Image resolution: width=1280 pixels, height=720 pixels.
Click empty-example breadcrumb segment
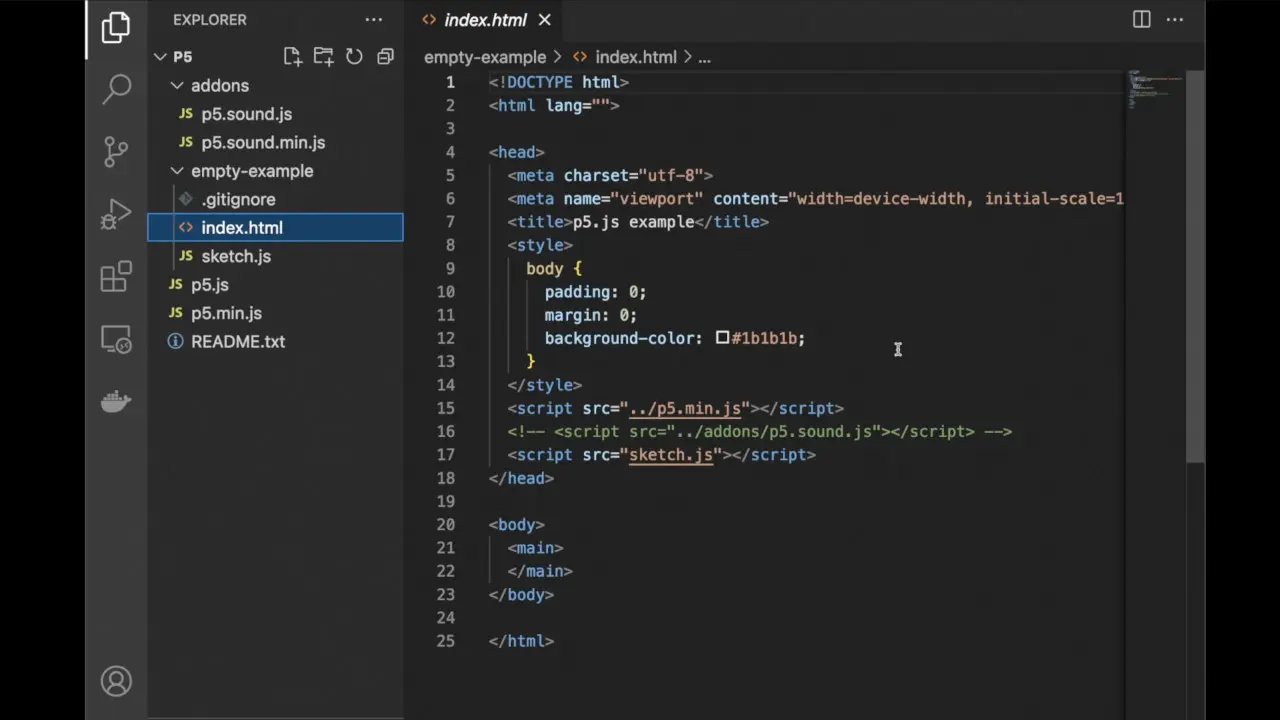[485, 58]
